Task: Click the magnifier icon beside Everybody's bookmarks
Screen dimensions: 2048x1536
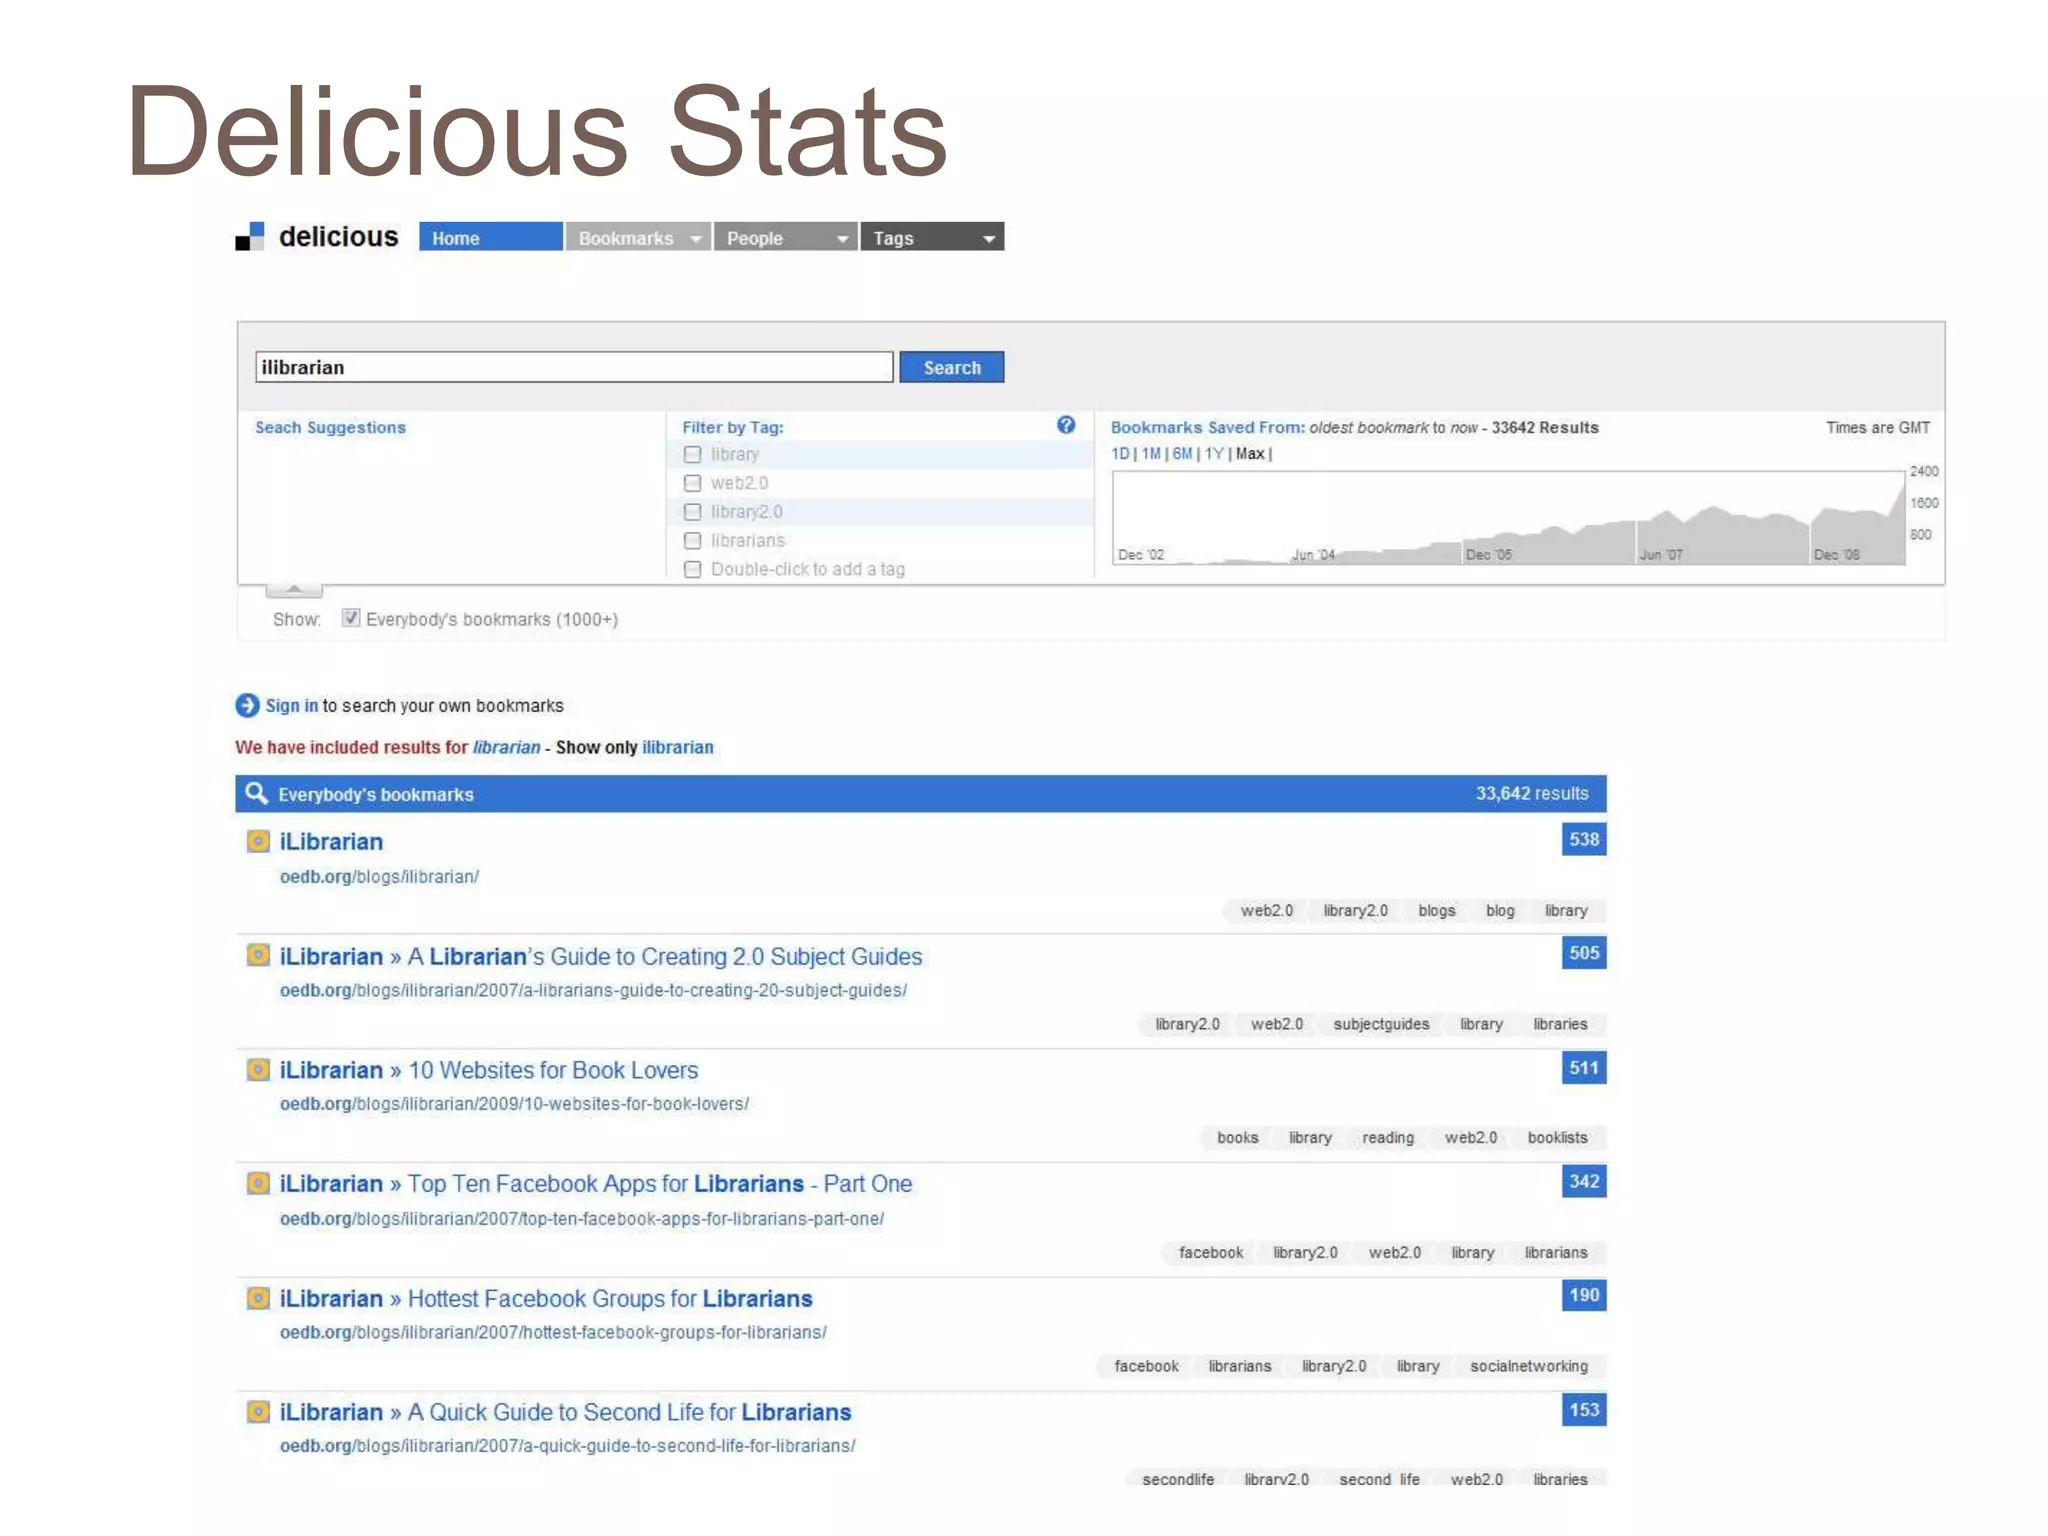Action: tap(257, 793)
